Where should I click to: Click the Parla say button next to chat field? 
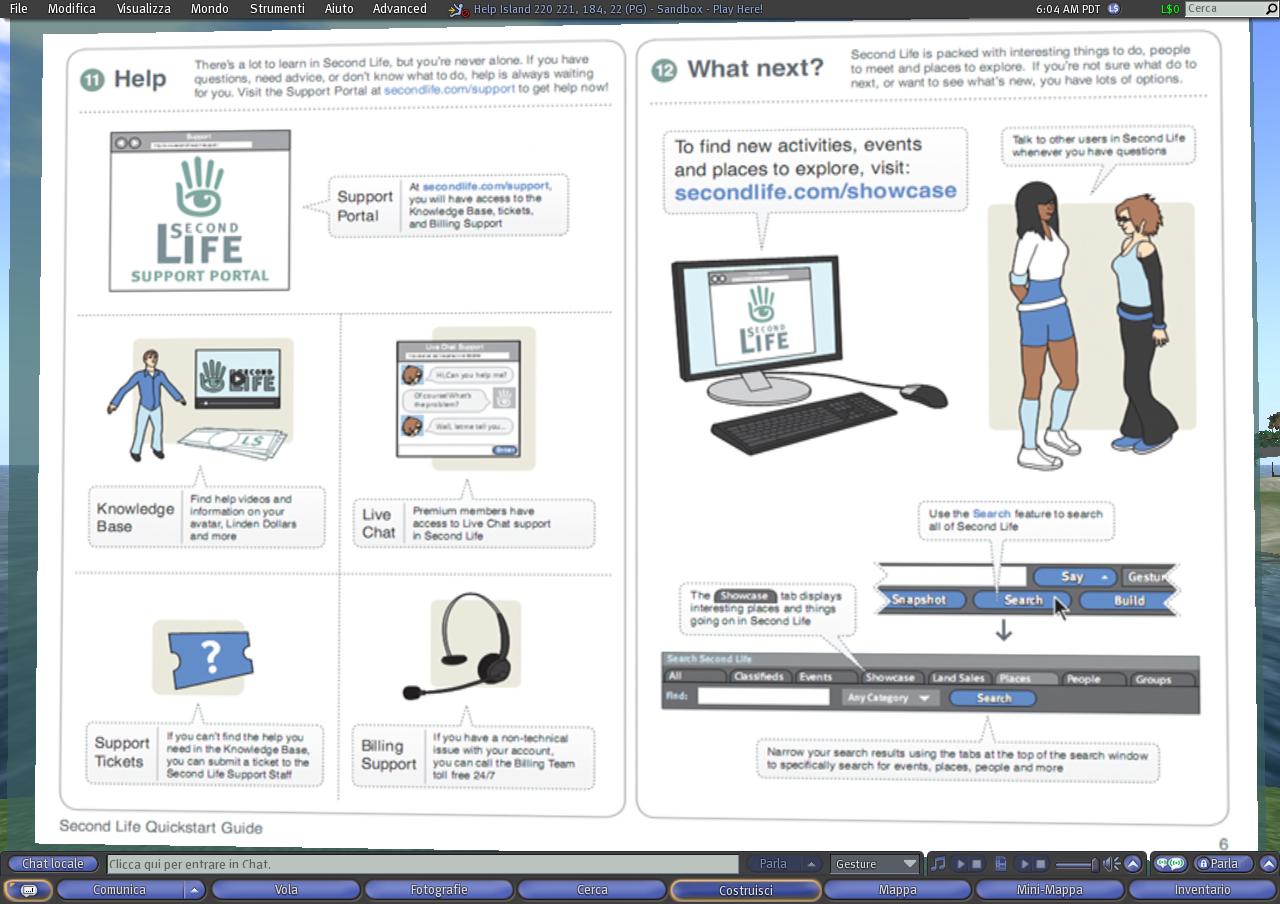click(773, 864)
